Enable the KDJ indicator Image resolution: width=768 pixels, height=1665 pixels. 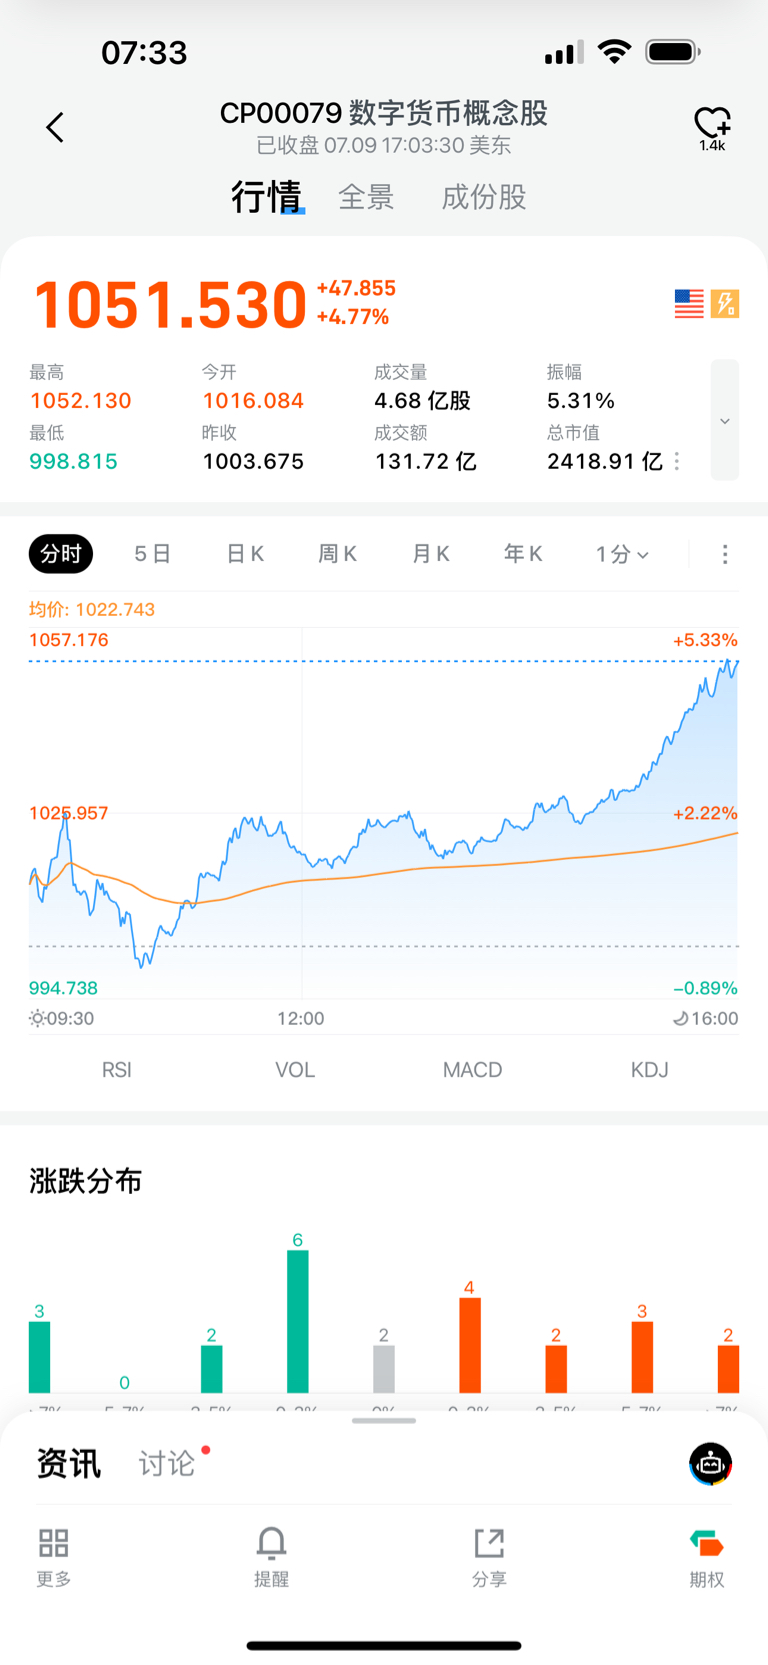[x=649, y=1070]
